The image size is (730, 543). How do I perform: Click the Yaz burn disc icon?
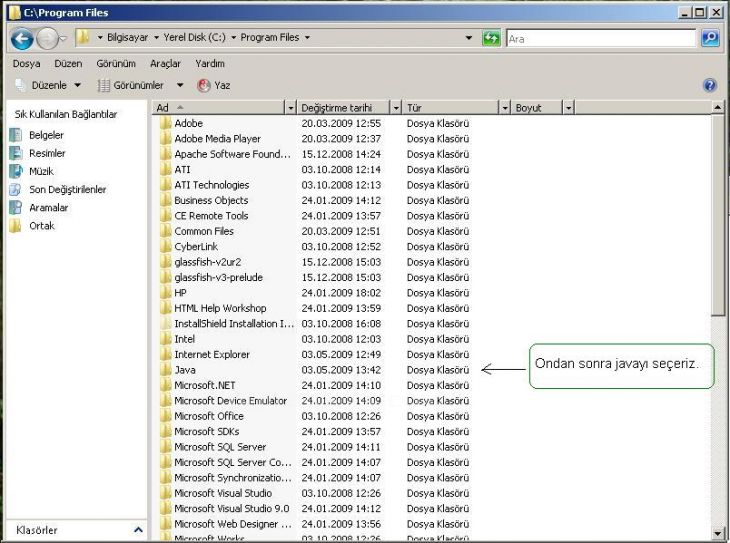coord(203,85)
